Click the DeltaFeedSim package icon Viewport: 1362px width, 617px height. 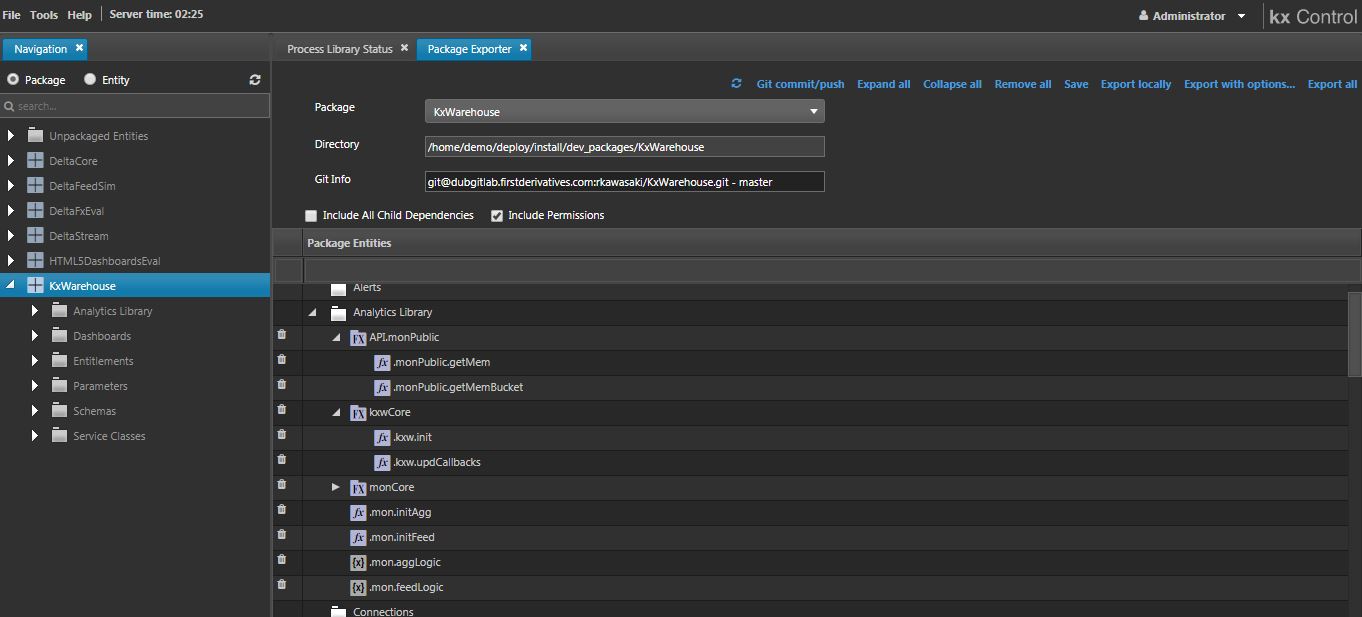click(x=35, y=186)
